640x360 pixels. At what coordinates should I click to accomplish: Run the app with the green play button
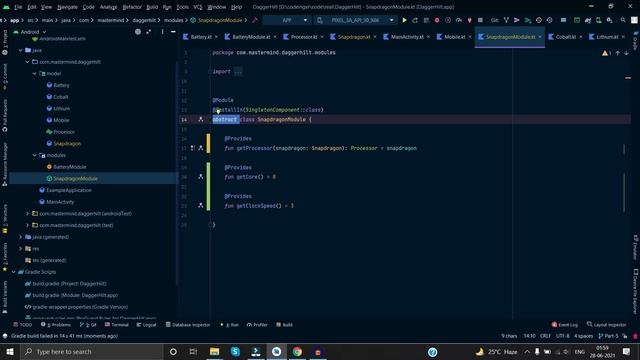(x=404, y=20)
